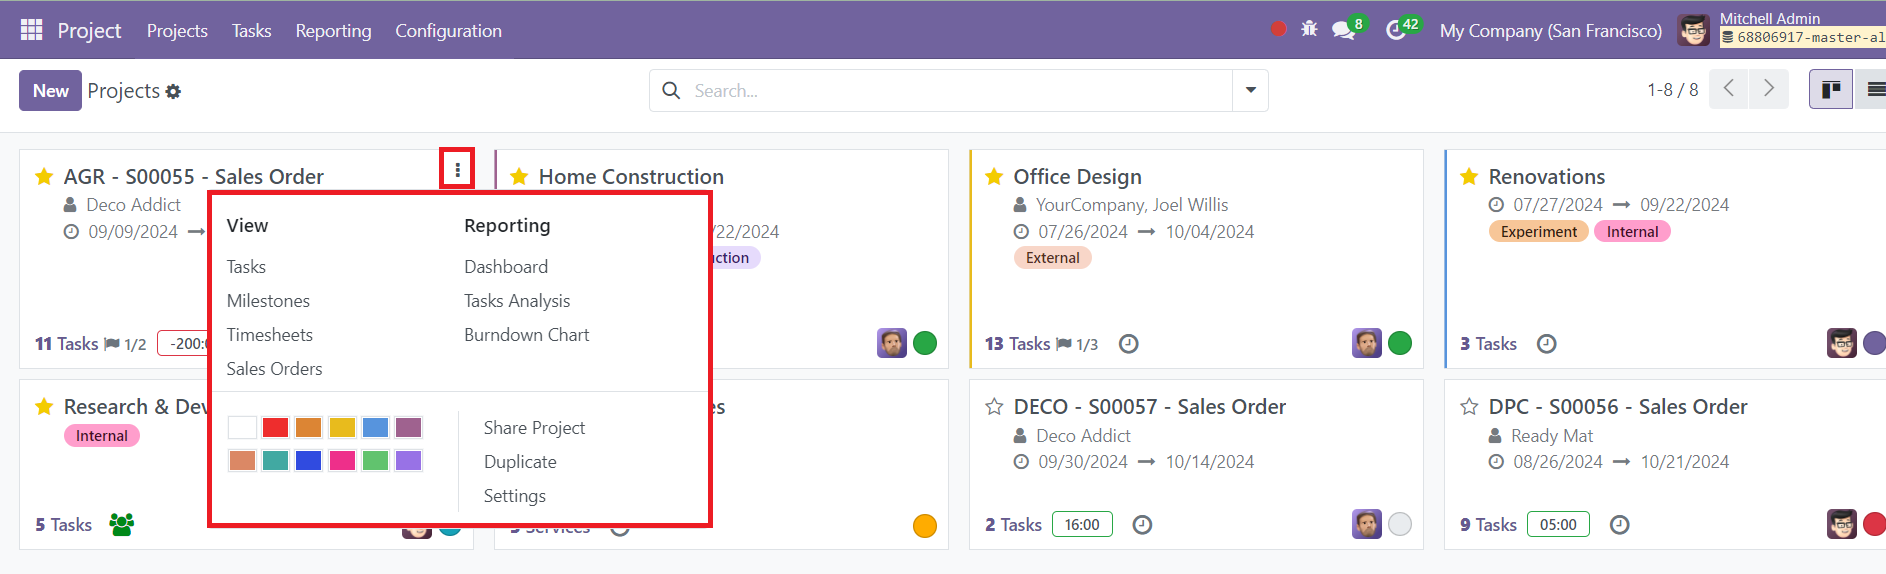Click the bug debug tools icon
1886x574 pixels.
[x=1309, y=30]
